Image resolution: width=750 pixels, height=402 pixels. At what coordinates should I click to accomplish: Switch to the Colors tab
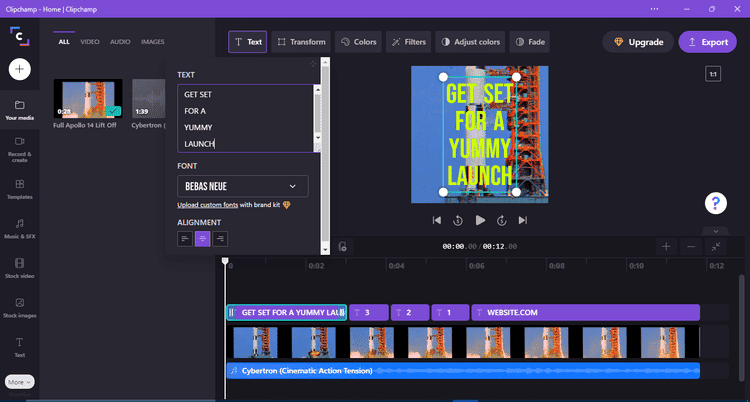coord(358,42)
